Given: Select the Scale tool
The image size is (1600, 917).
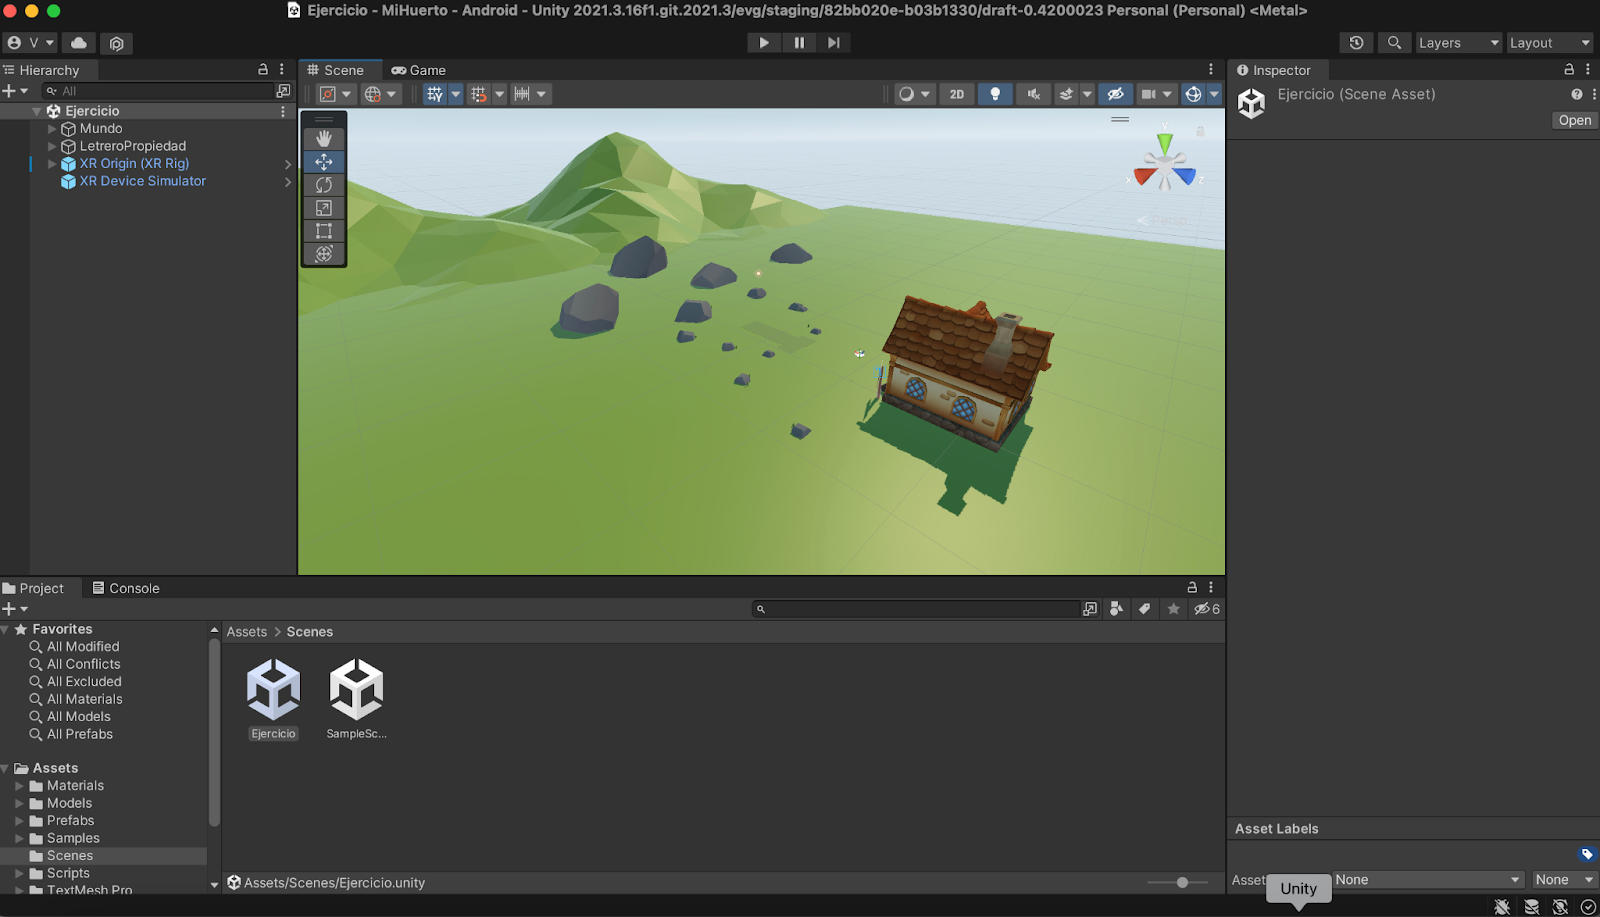Looking at the screenshot, I should pos(324,208).
